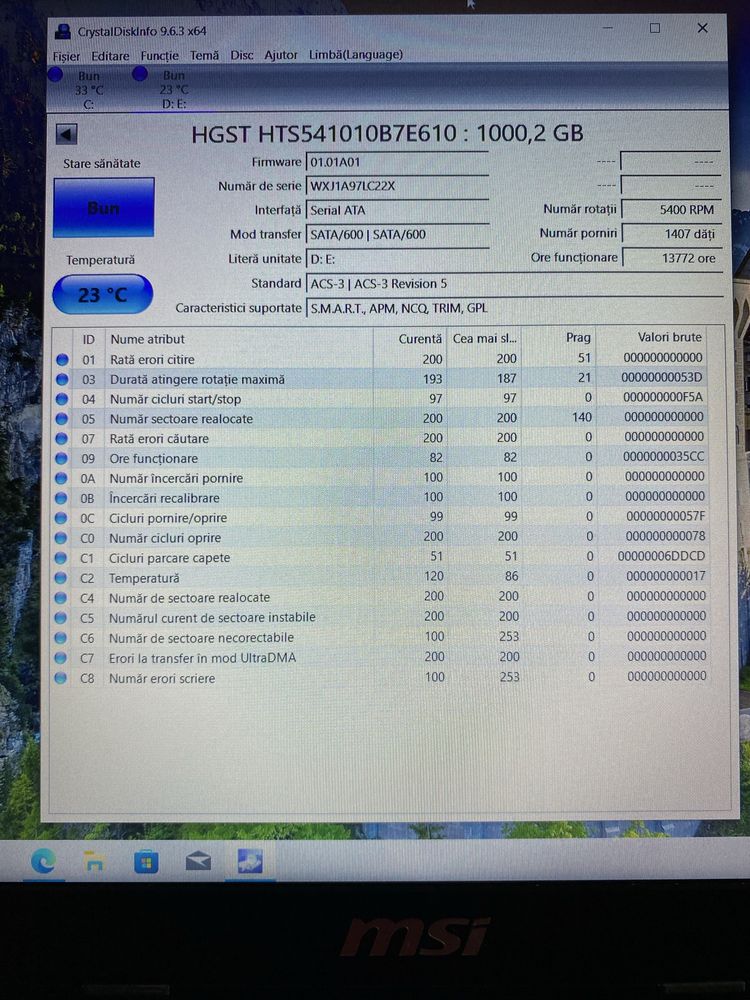Click the serial number field WXJ1A97LC22X

[397, 186]
